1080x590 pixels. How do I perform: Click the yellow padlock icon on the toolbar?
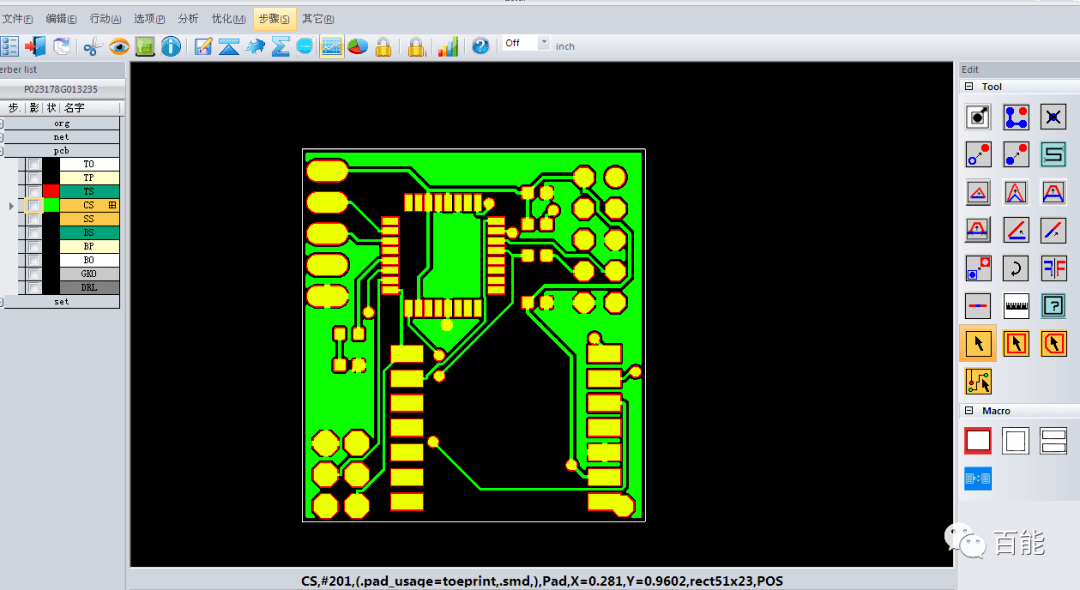(x=382, y=46)
